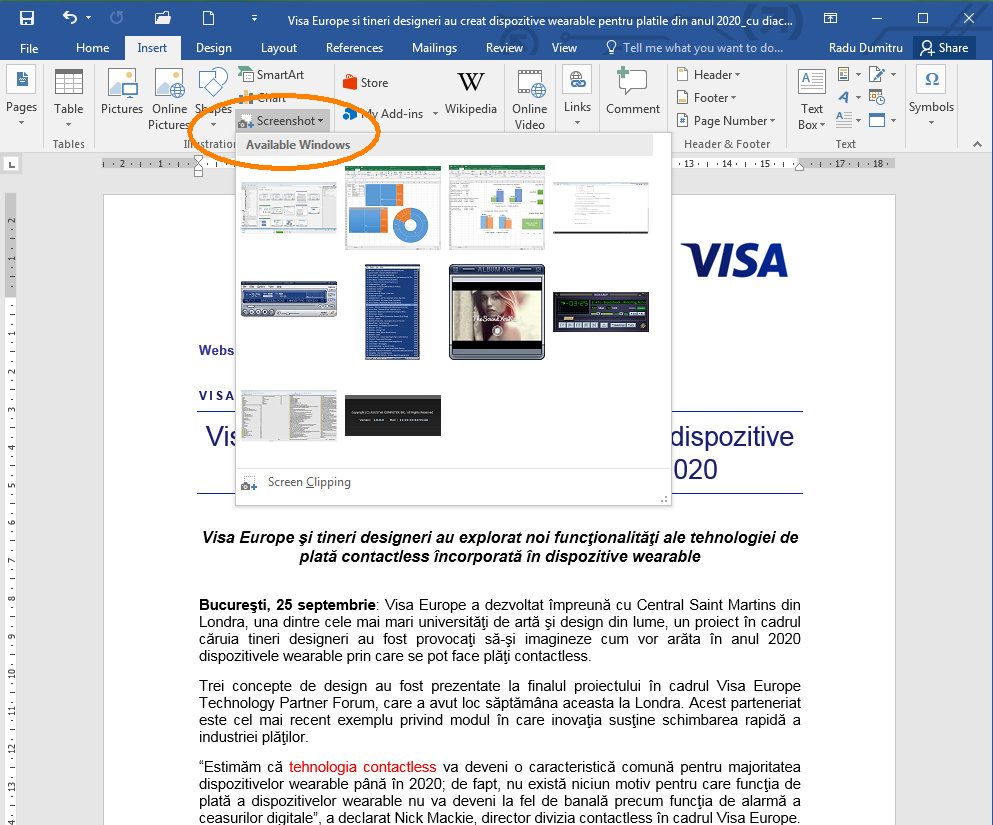Switch to the Design tab
The height and width of the screenshot is (825, 993).
213,47
